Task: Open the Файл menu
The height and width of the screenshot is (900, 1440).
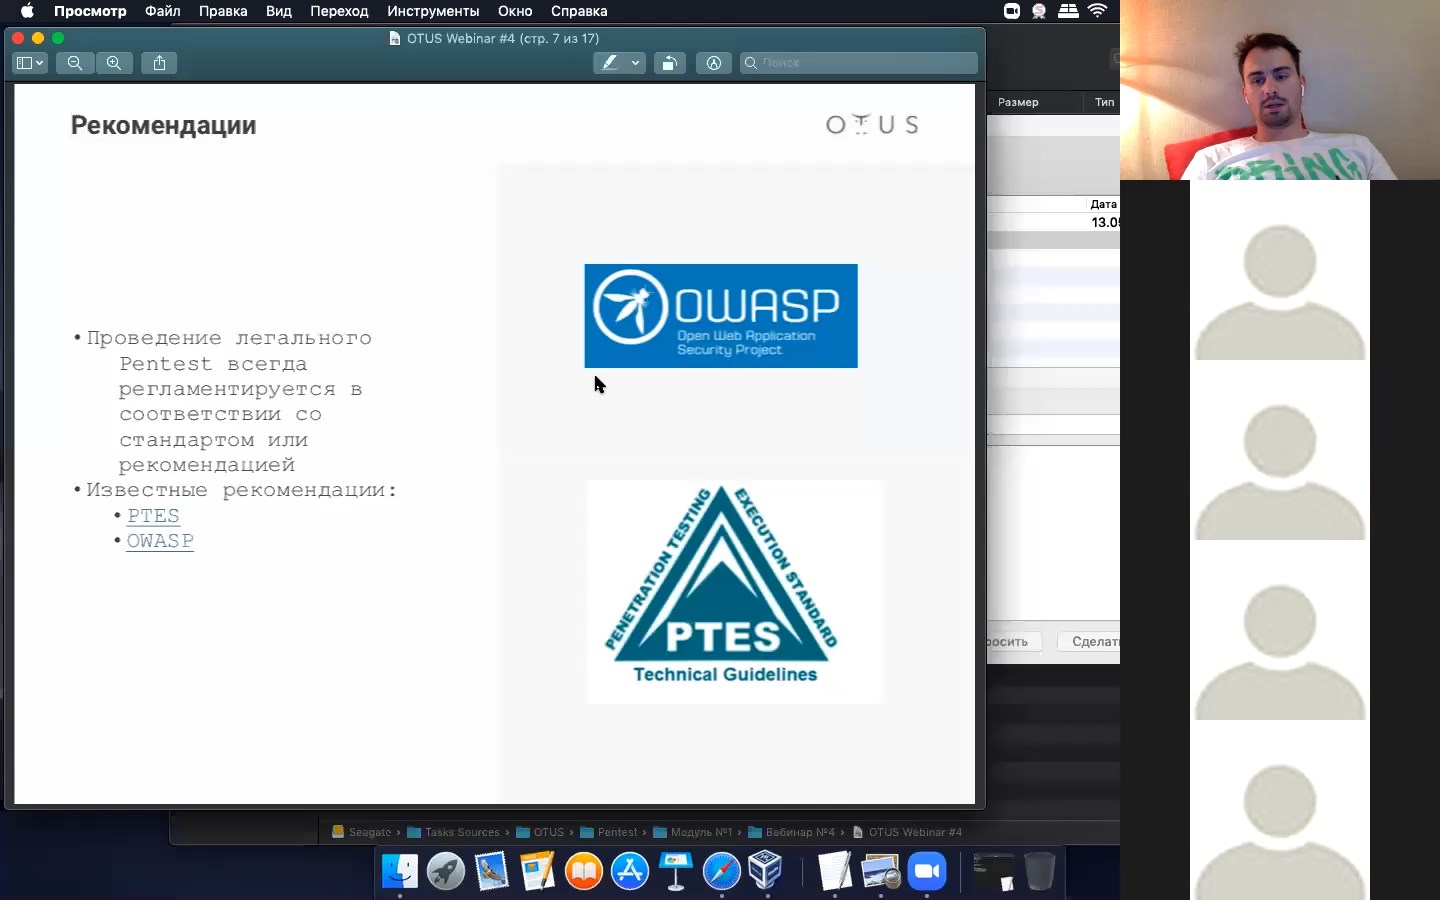Action: (x=163, y=11)
